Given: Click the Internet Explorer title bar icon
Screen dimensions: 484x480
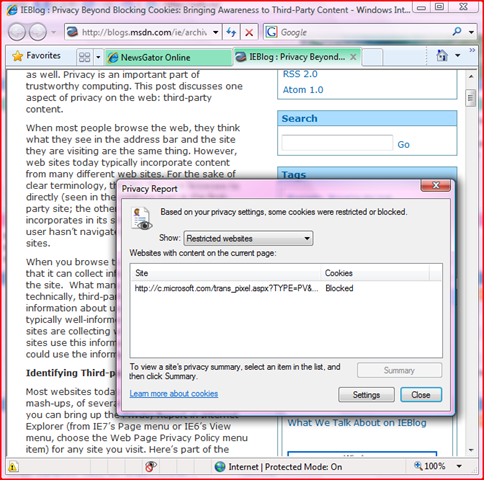Looking at the screenshot, I should click(12, 10).
